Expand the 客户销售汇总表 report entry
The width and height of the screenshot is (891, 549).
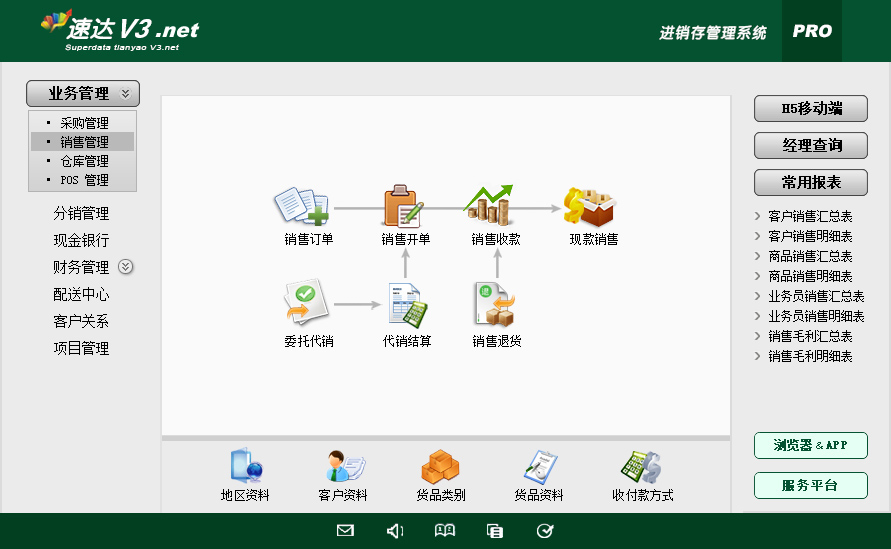809,216
